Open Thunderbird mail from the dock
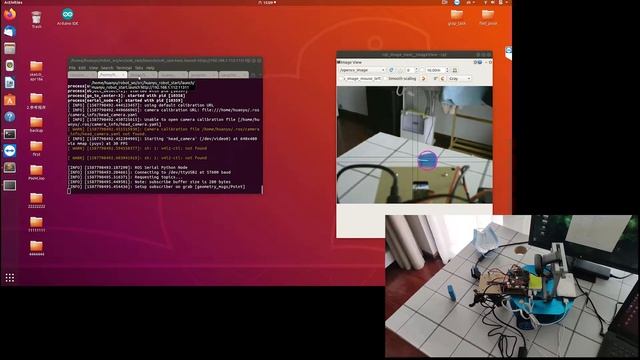The image size is (640, 360). [x=10, y=31]
